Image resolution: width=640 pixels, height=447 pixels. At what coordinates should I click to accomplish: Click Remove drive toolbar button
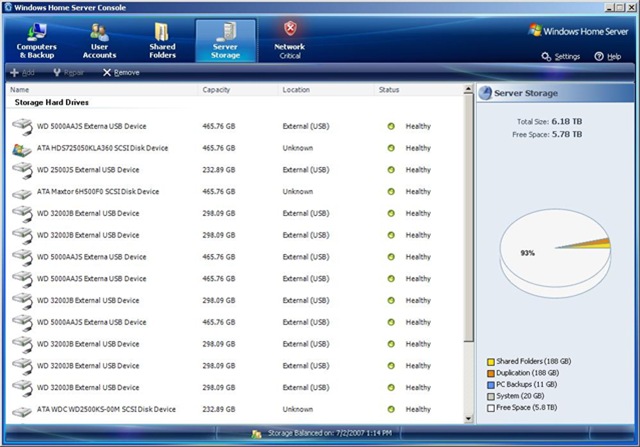click(x=121, y=73)
